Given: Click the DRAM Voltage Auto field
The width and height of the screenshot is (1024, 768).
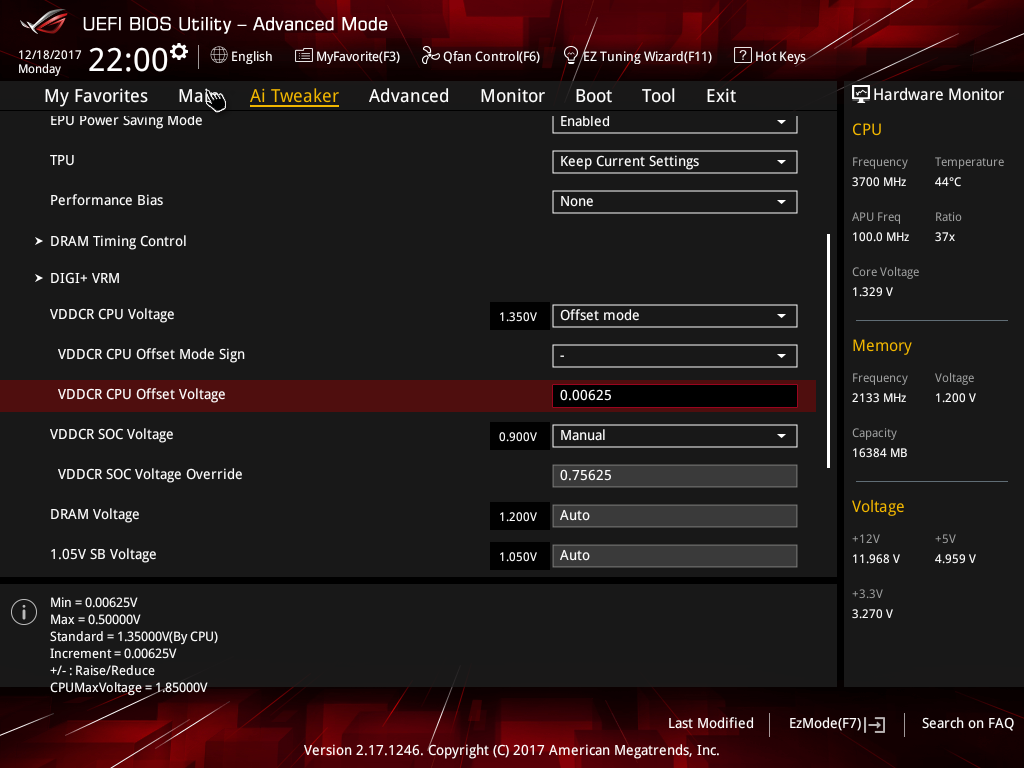Looking at the screenshot, I should pos(675,516).
